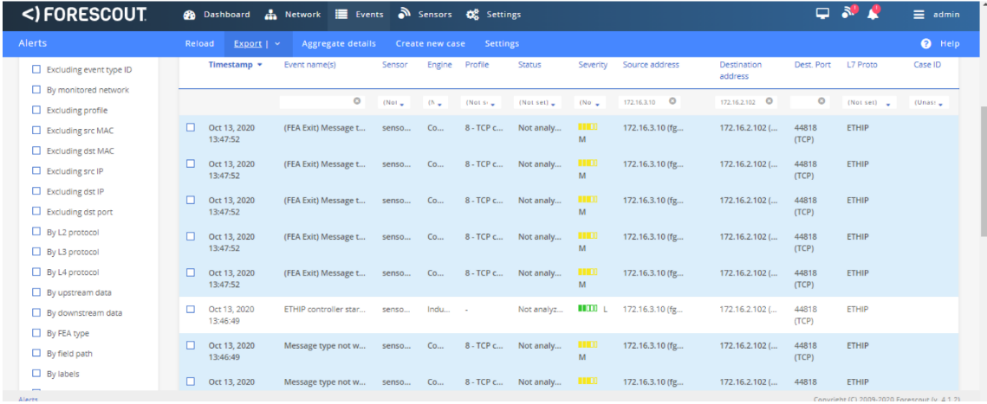This screenshot has width=987, height=404.
Task: Select the ETHIP controller start alert row checkbox
Action: (191, 309)
